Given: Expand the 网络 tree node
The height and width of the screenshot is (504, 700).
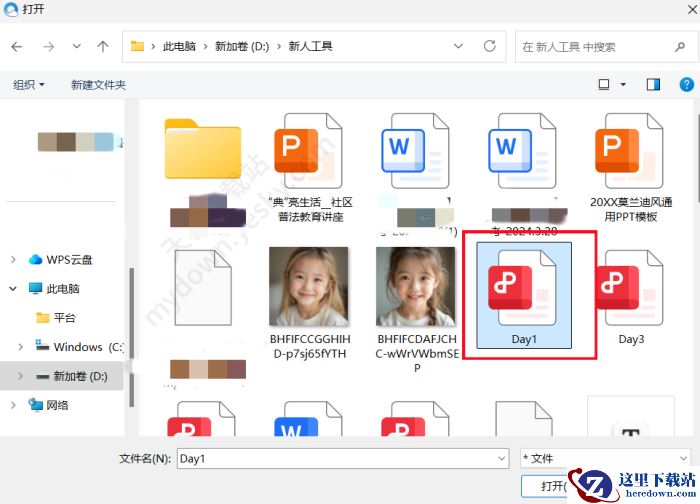Looking at the screenshot, I should (13, 405).
